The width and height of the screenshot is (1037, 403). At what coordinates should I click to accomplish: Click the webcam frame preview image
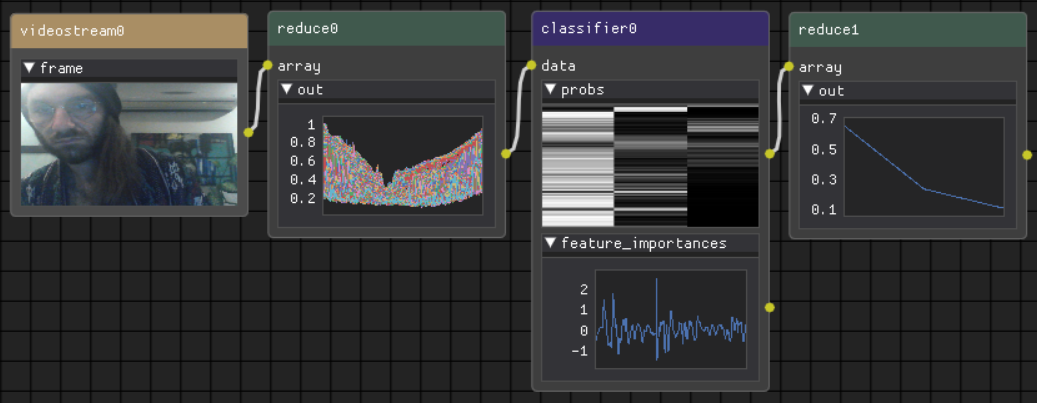pos(129,144)
